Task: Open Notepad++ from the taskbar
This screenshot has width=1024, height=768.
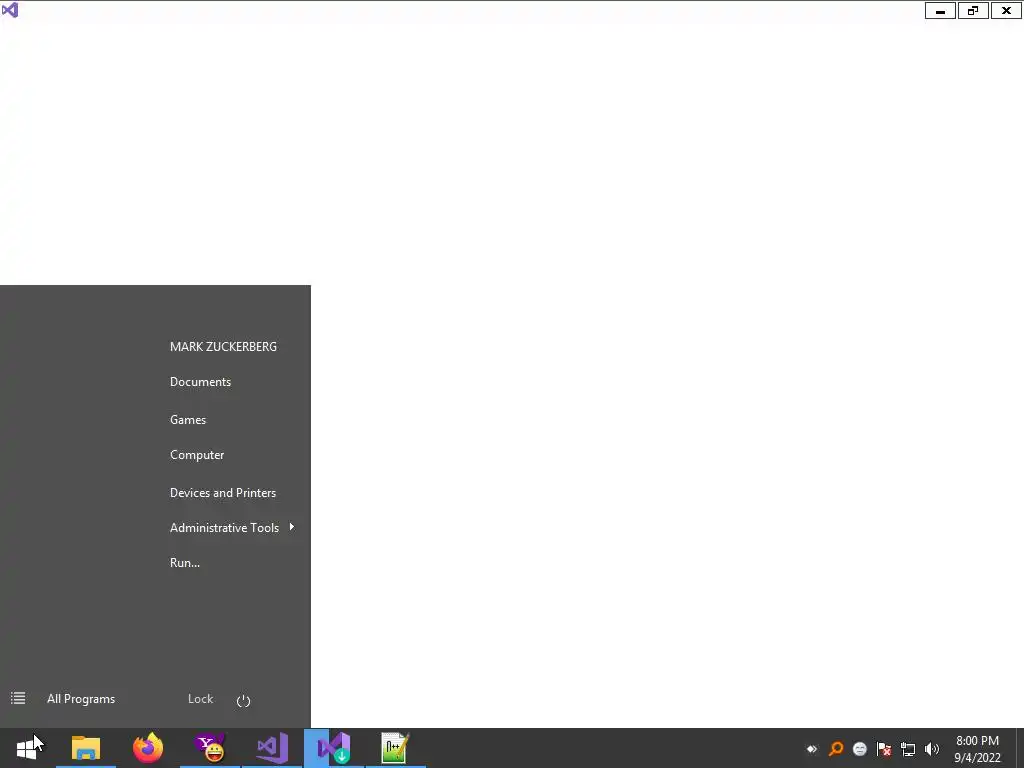Action: pos(396,748)
